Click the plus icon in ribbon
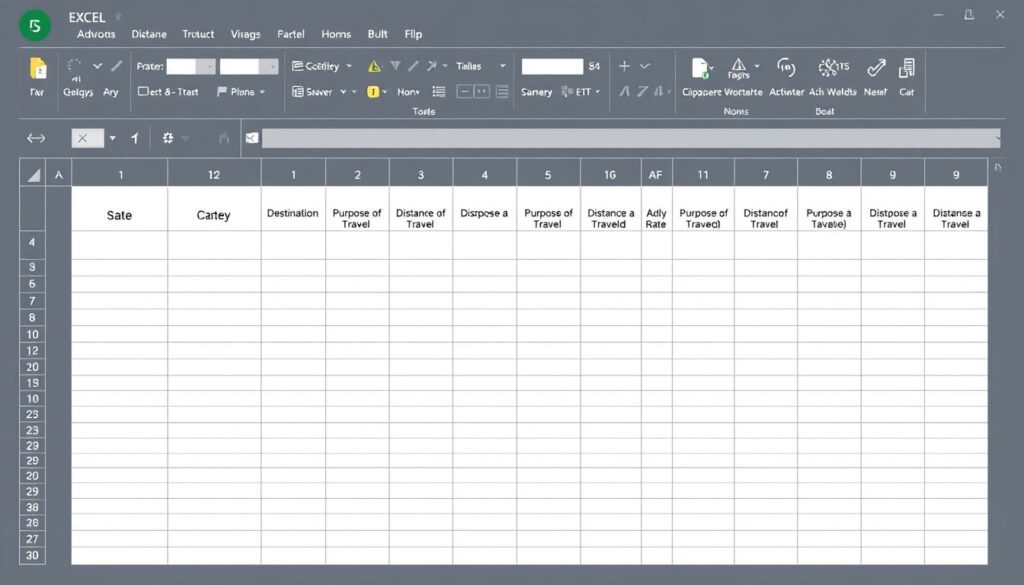The image size is (1024, 585). [624, 66]
